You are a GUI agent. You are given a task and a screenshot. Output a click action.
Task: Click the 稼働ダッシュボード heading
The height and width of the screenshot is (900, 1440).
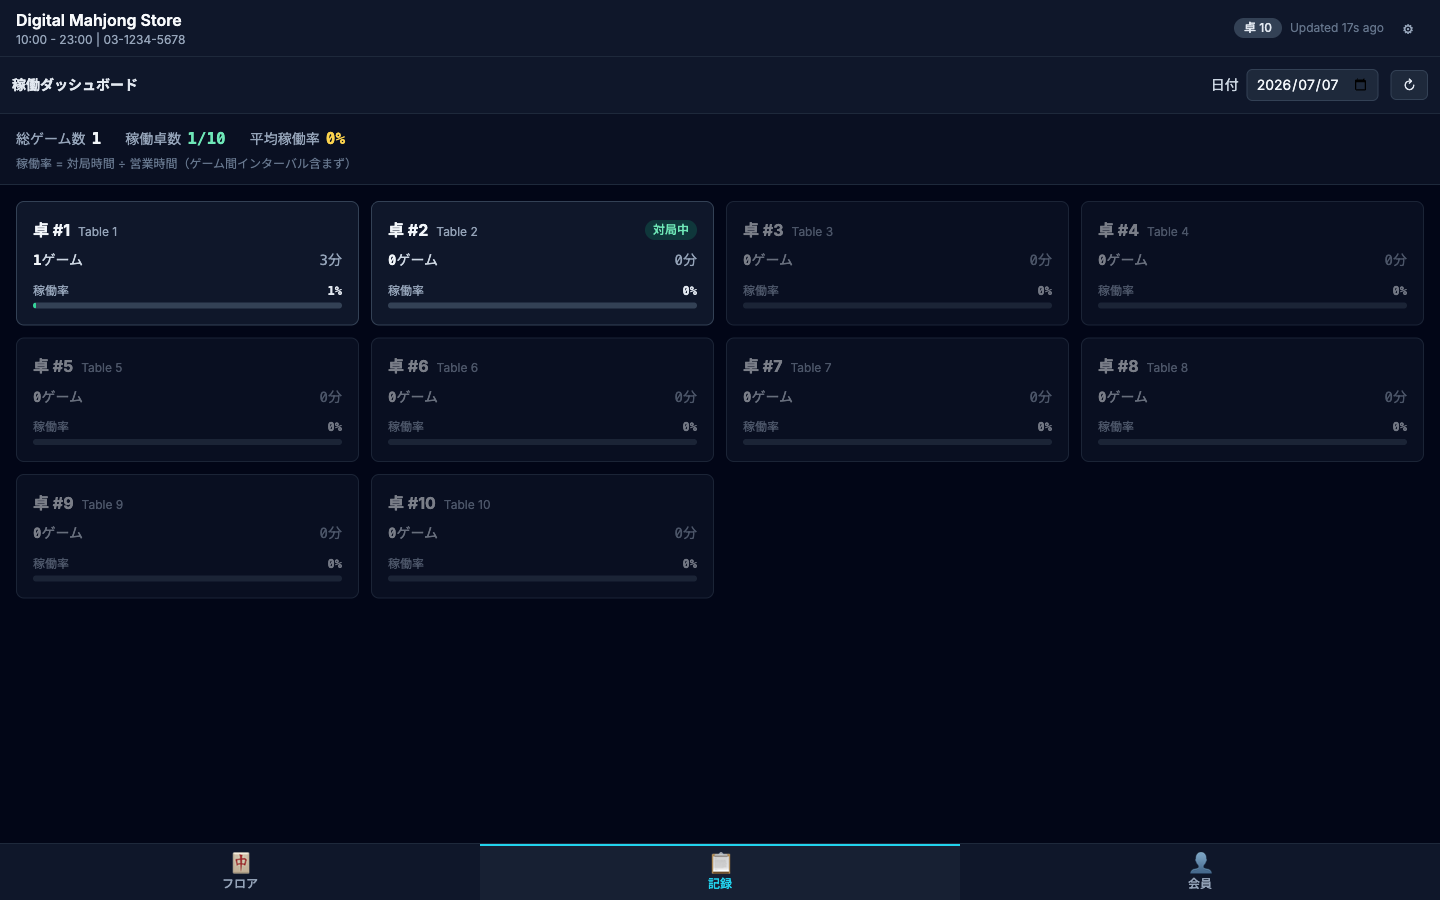(x=75, y=85)
